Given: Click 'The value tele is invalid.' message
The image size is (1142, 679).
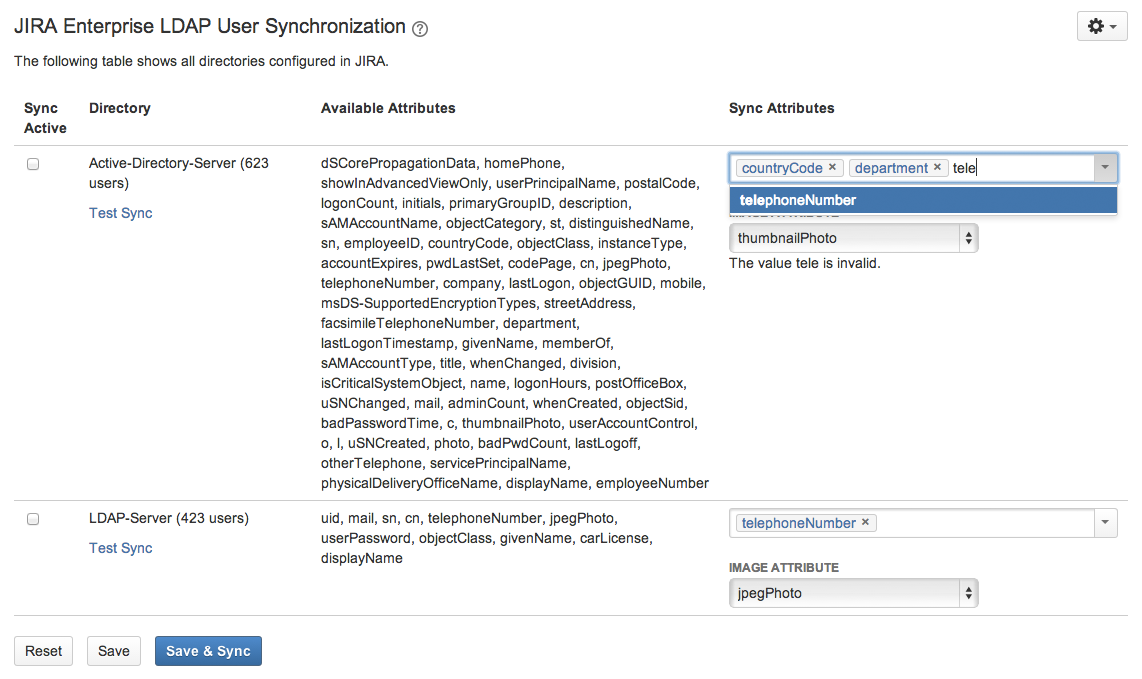Looking at the screenshot, I should click(x=805, y=263).
